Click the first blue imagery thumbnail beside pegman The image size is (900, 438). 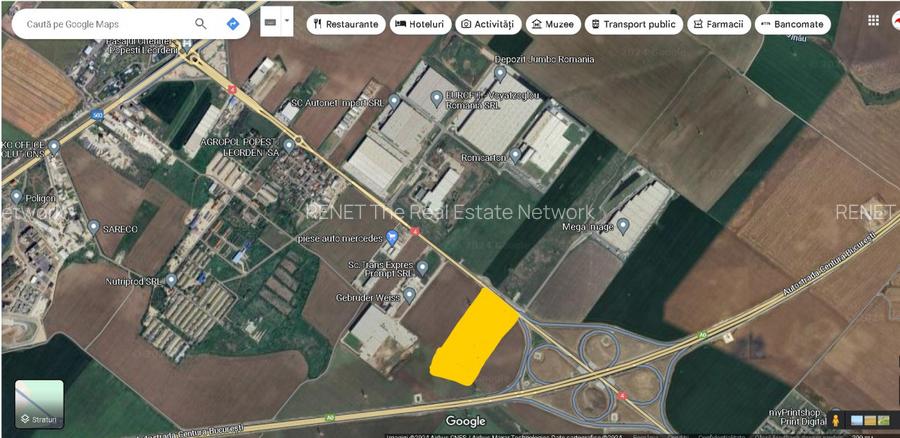coord(855,420)
